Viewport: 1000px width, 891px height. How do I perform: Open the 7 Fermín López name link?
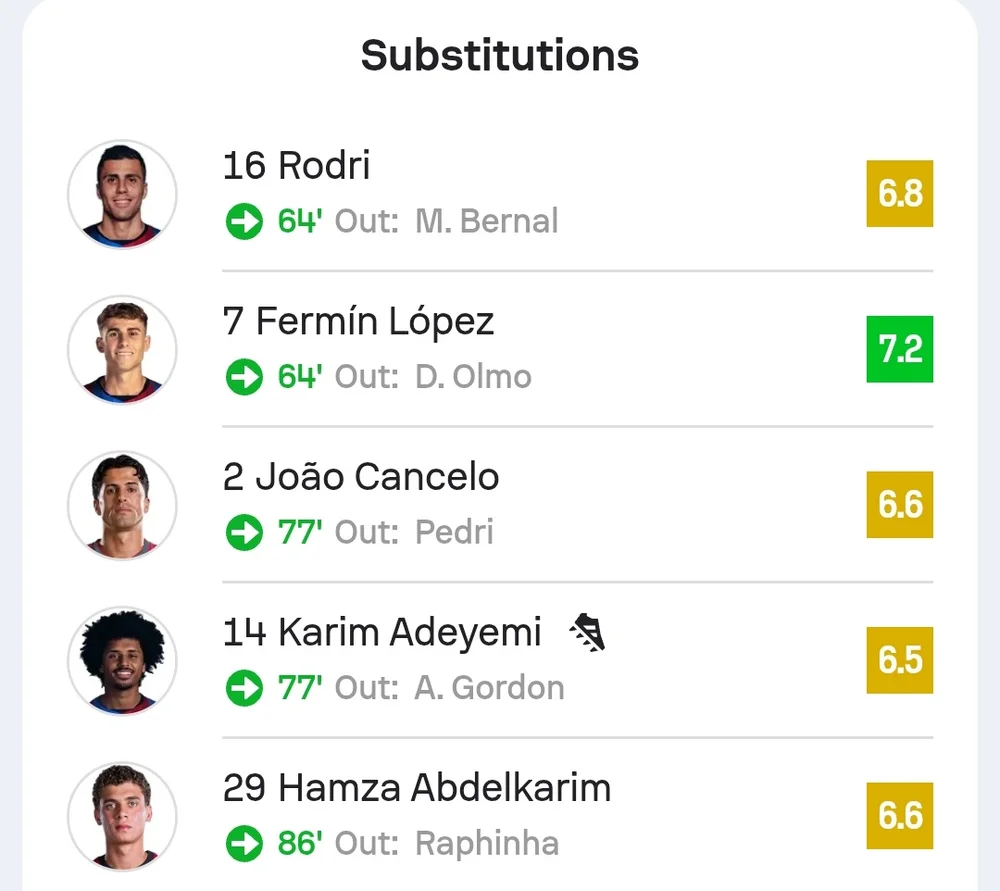pos(358,321)
